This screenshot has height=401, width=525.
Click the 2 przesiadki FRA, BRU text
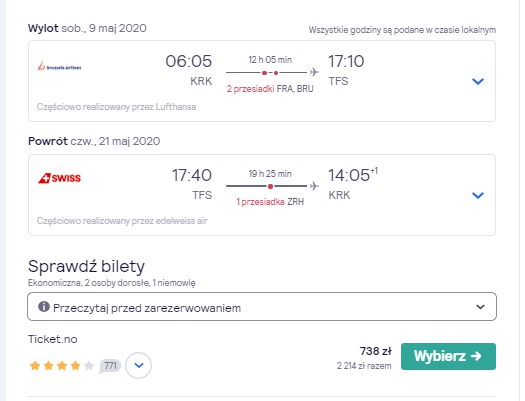pyautogui.click(x=270, y=89)
